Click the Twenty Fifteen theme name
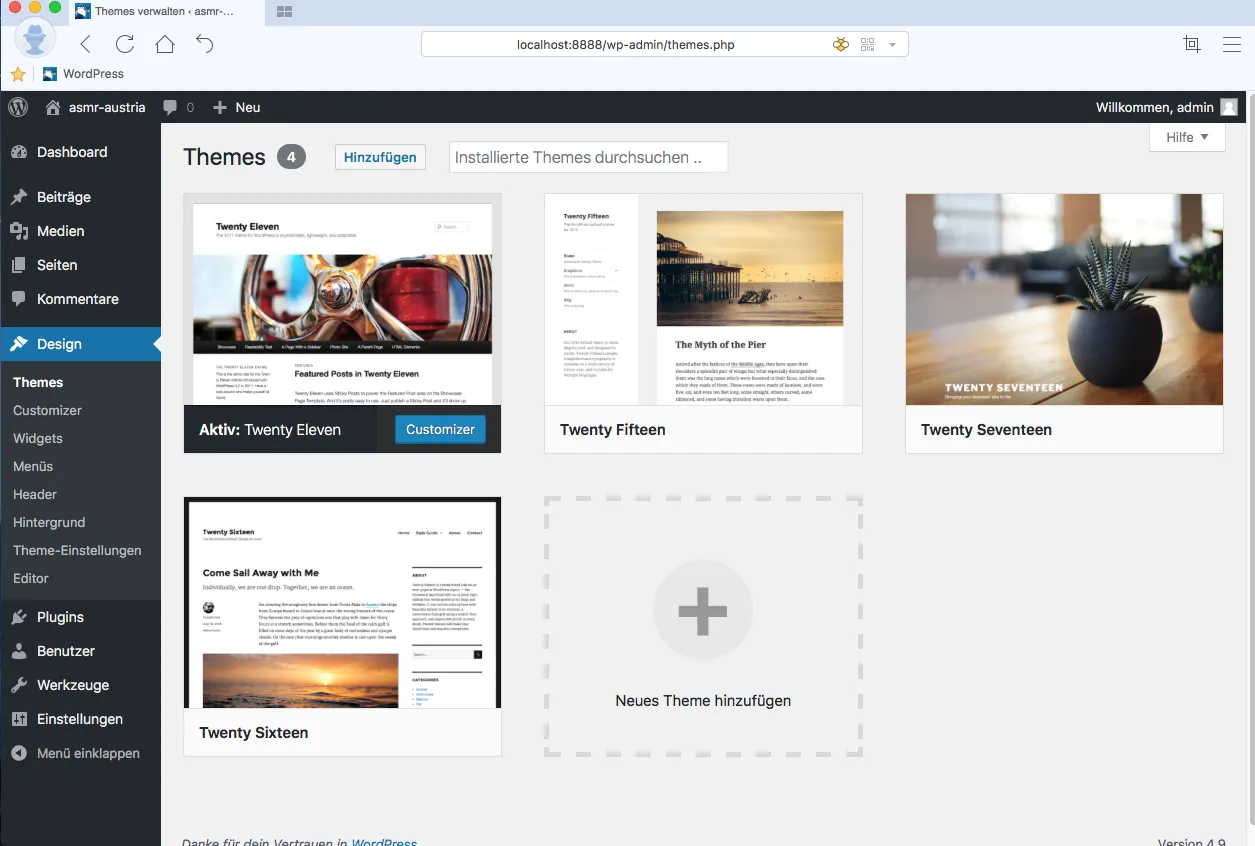Image resolution: width=1255 pixels, height=846 pixels. 612,430
